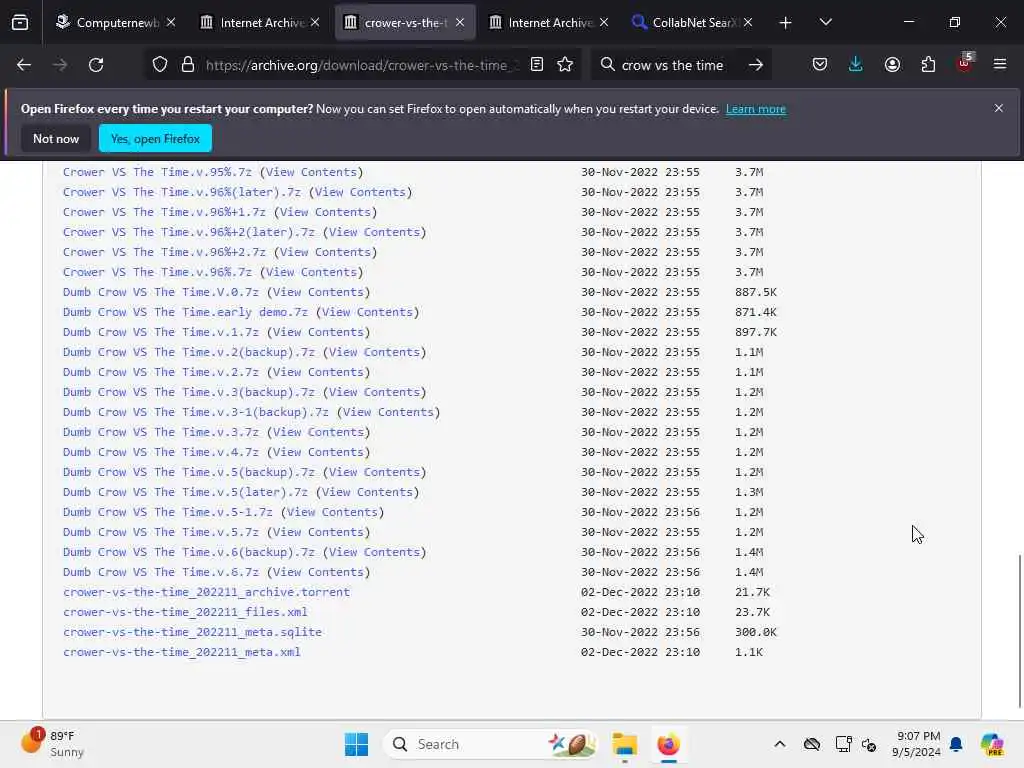
Task: Submit search with the arrow button
Action: point(756,65)
